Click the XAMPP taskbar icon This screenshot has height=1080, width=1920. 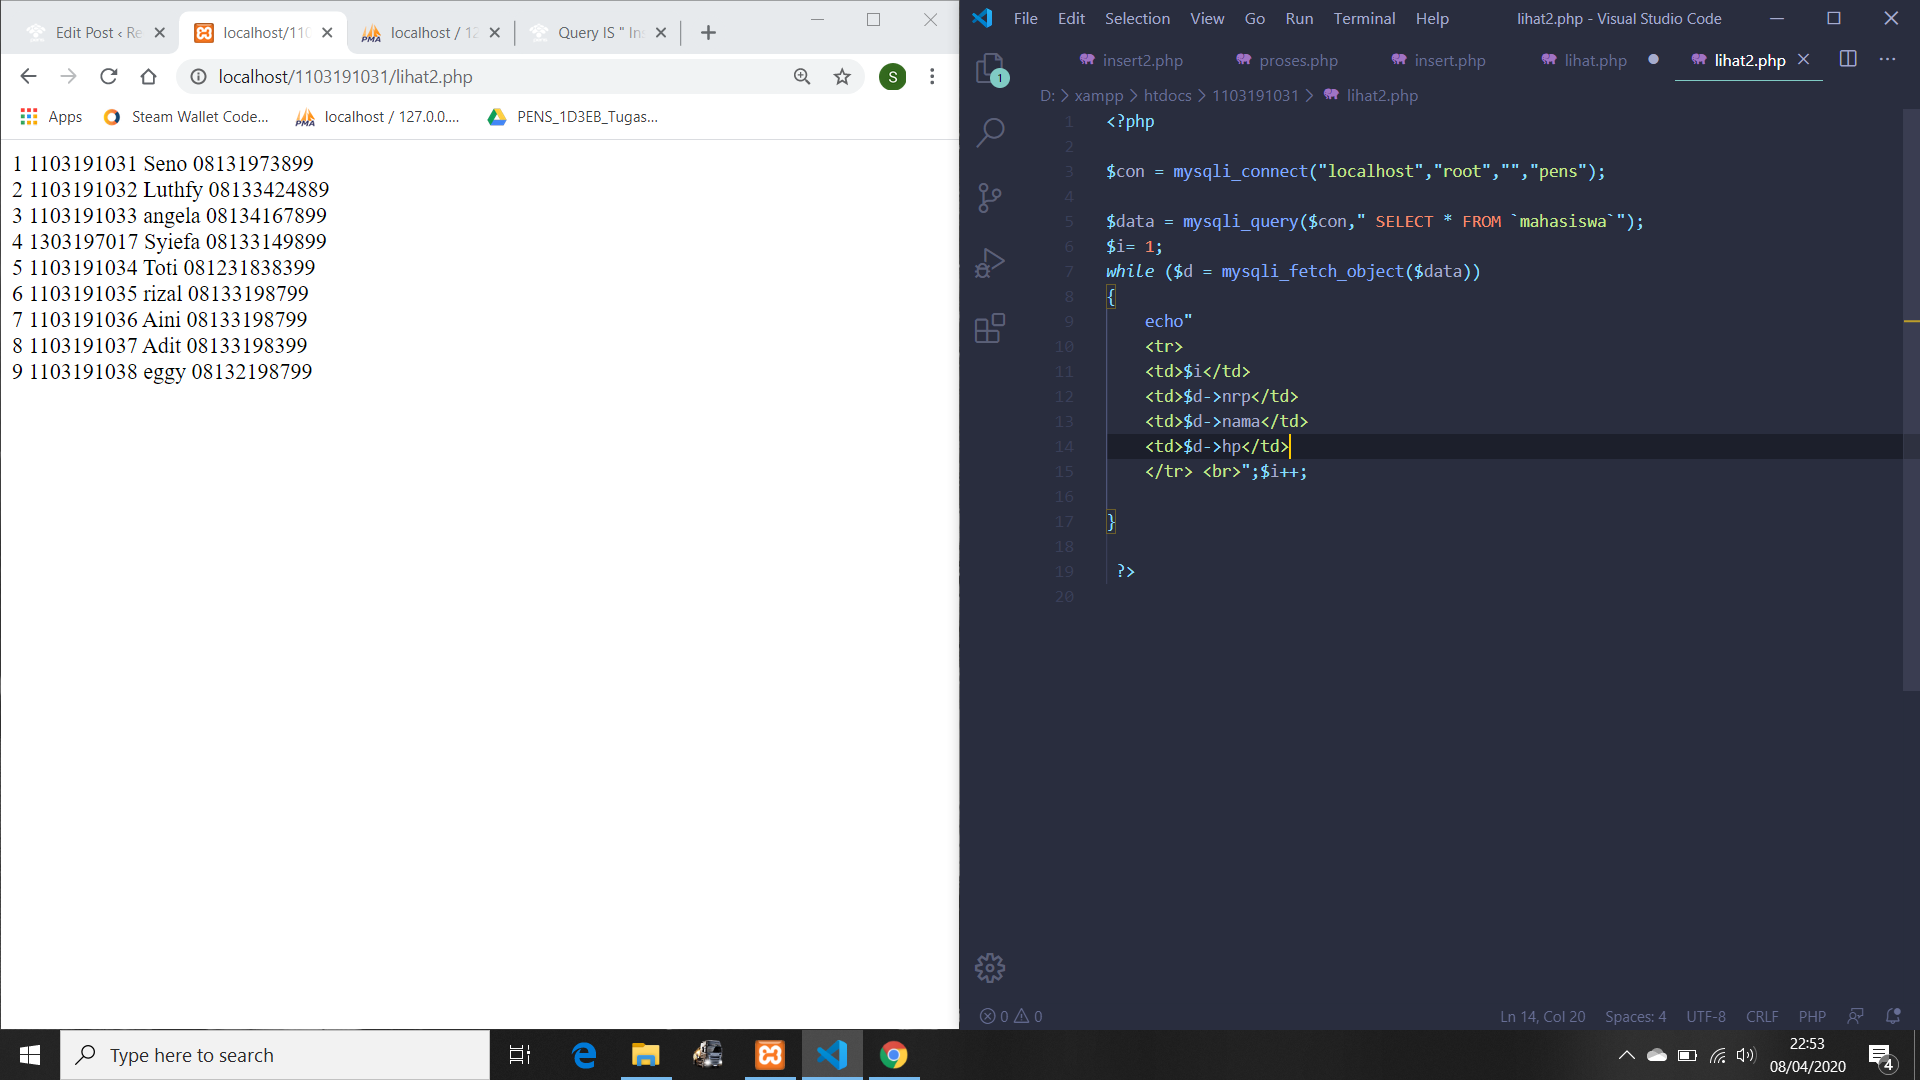point(770,1055)
